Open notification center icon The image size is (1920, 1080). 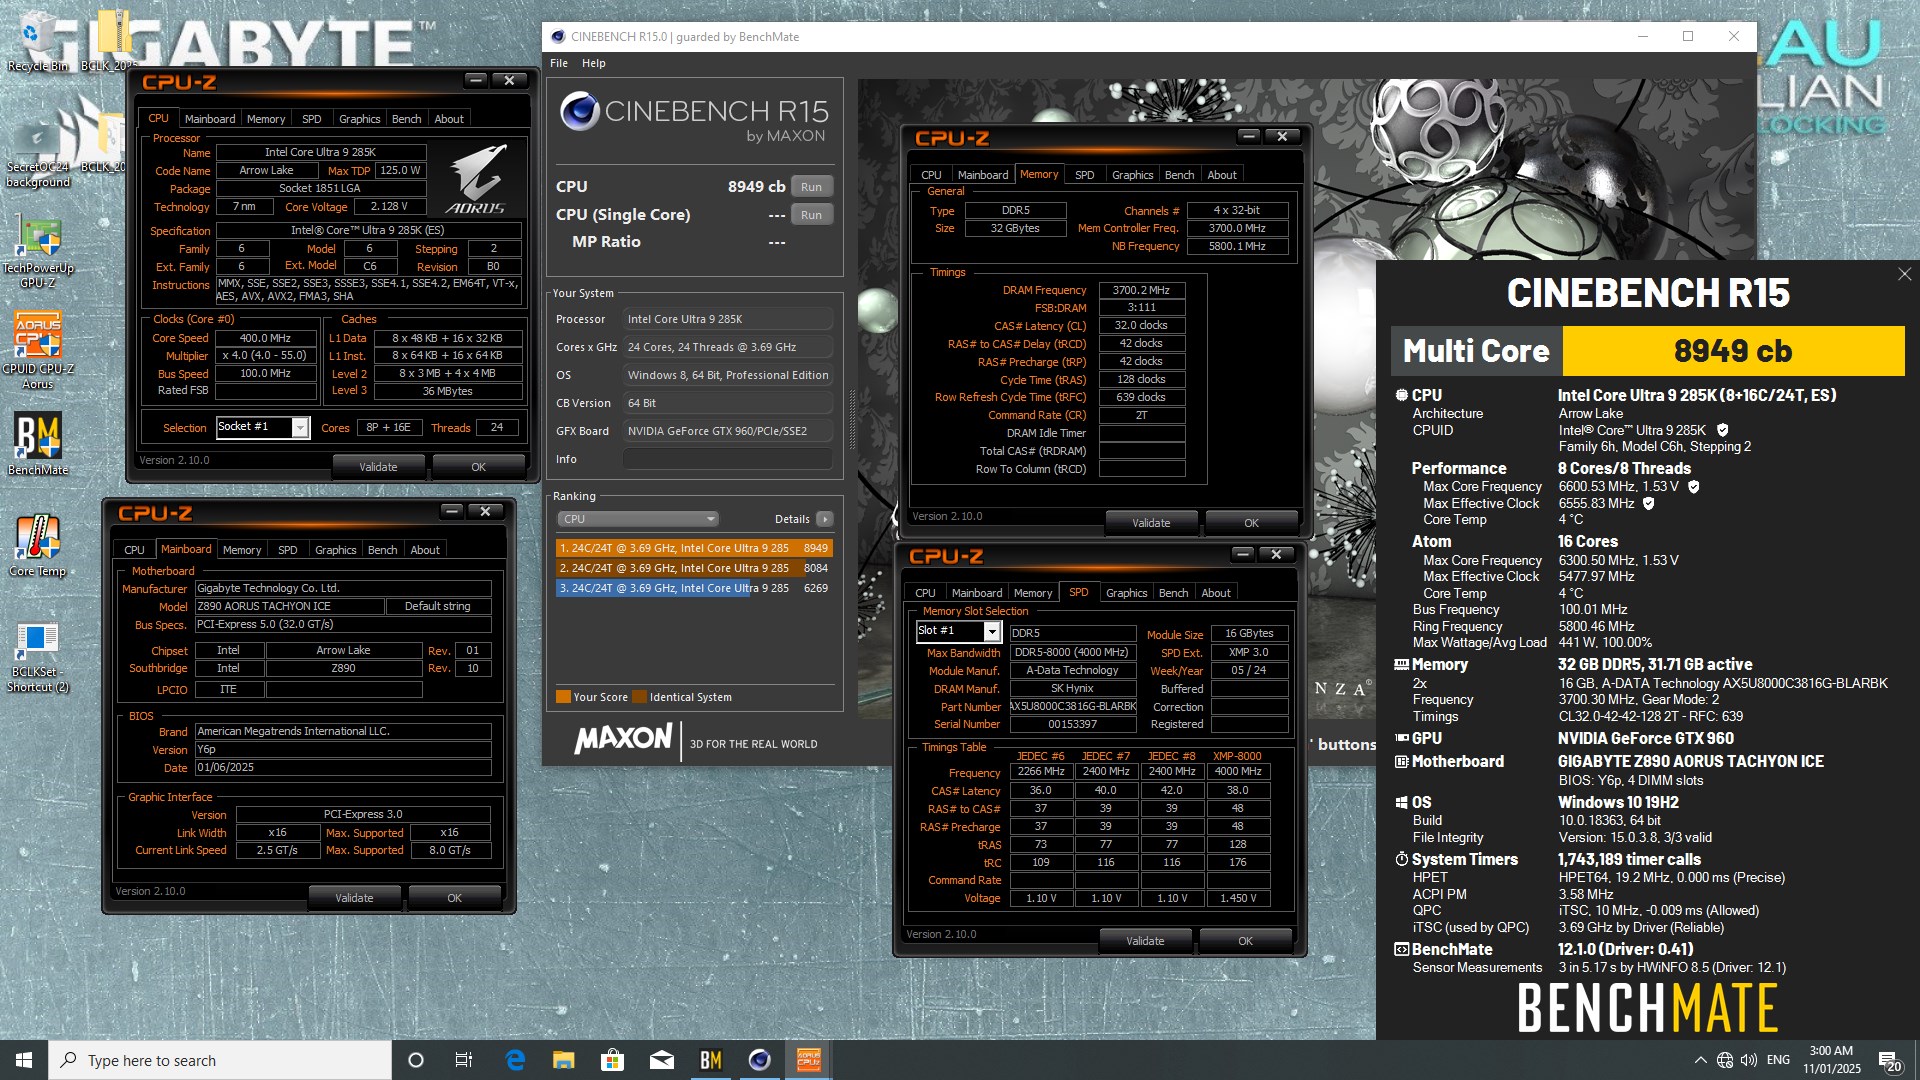1889,1060
